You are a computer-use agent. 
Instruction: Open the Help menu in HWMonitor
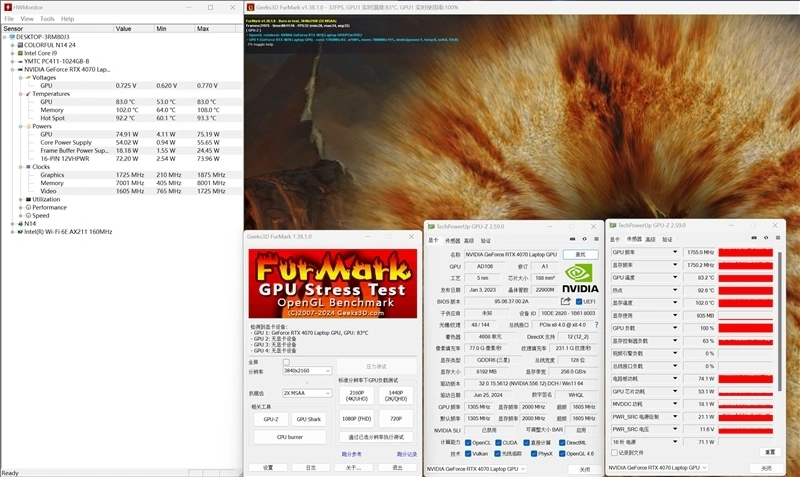[67, 19]
